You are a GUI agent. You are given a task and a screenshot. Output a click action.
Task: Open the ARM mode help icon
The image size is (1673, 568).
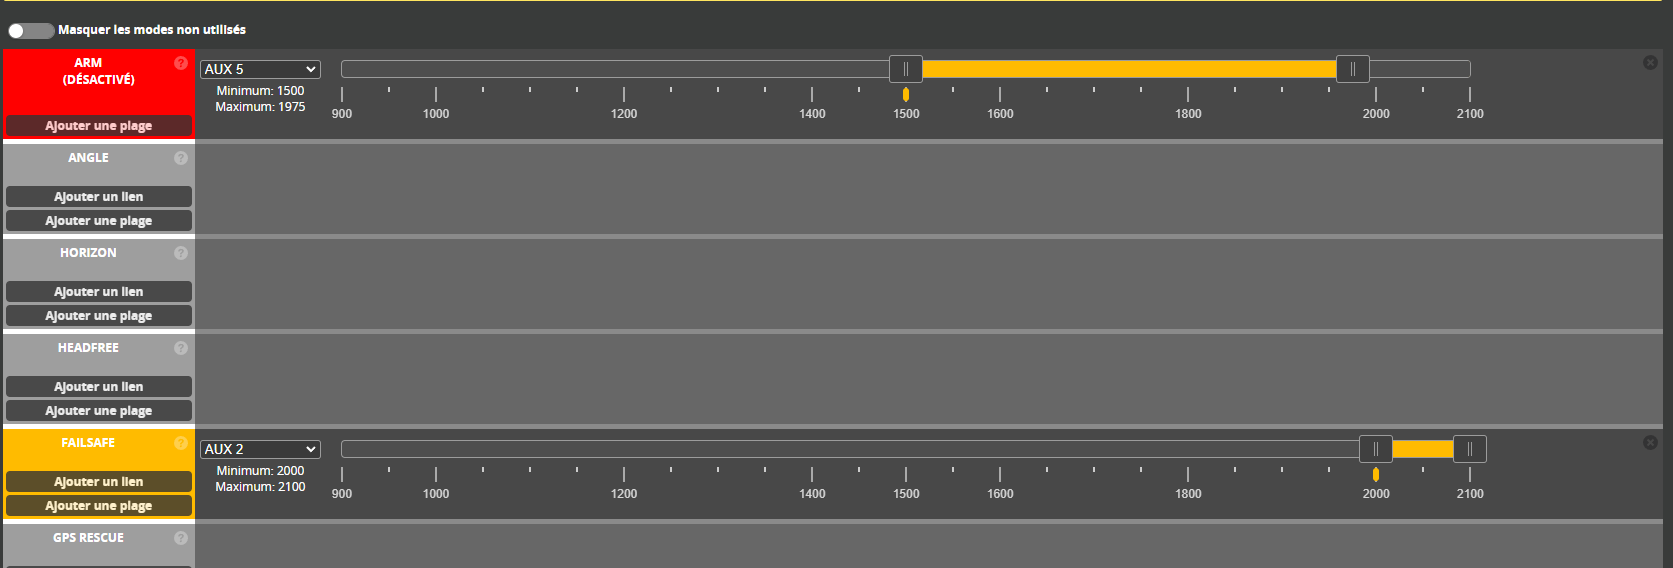coord(181,63)
